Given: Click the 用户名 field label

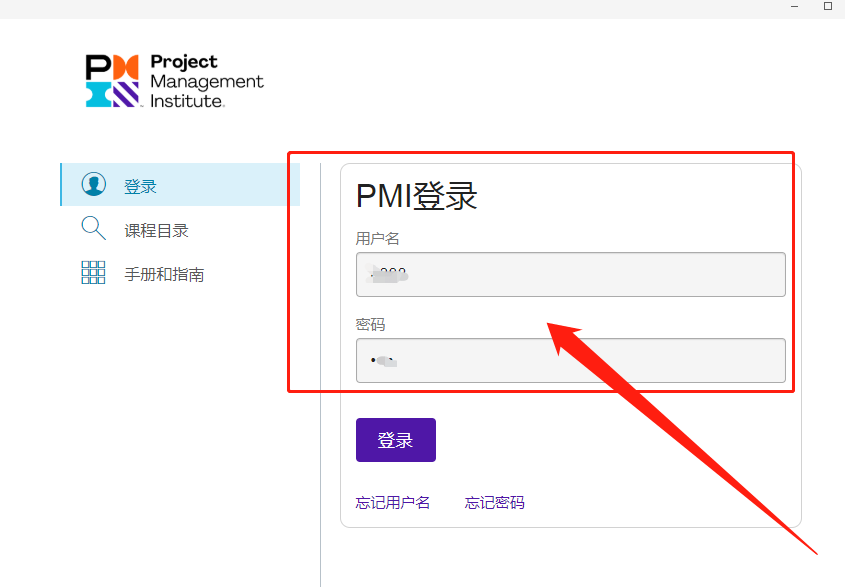Looking at the screenshot, I should click(378, 239).
